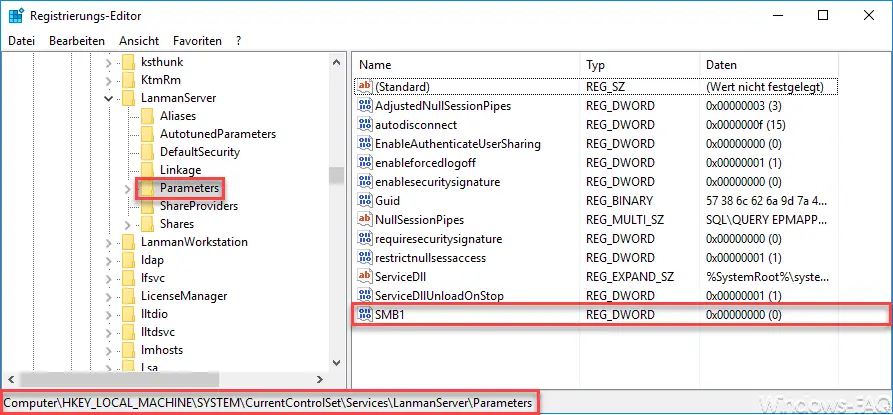Select the SMB1 value name
Screen dimensions: 893x415
point(390,314)
